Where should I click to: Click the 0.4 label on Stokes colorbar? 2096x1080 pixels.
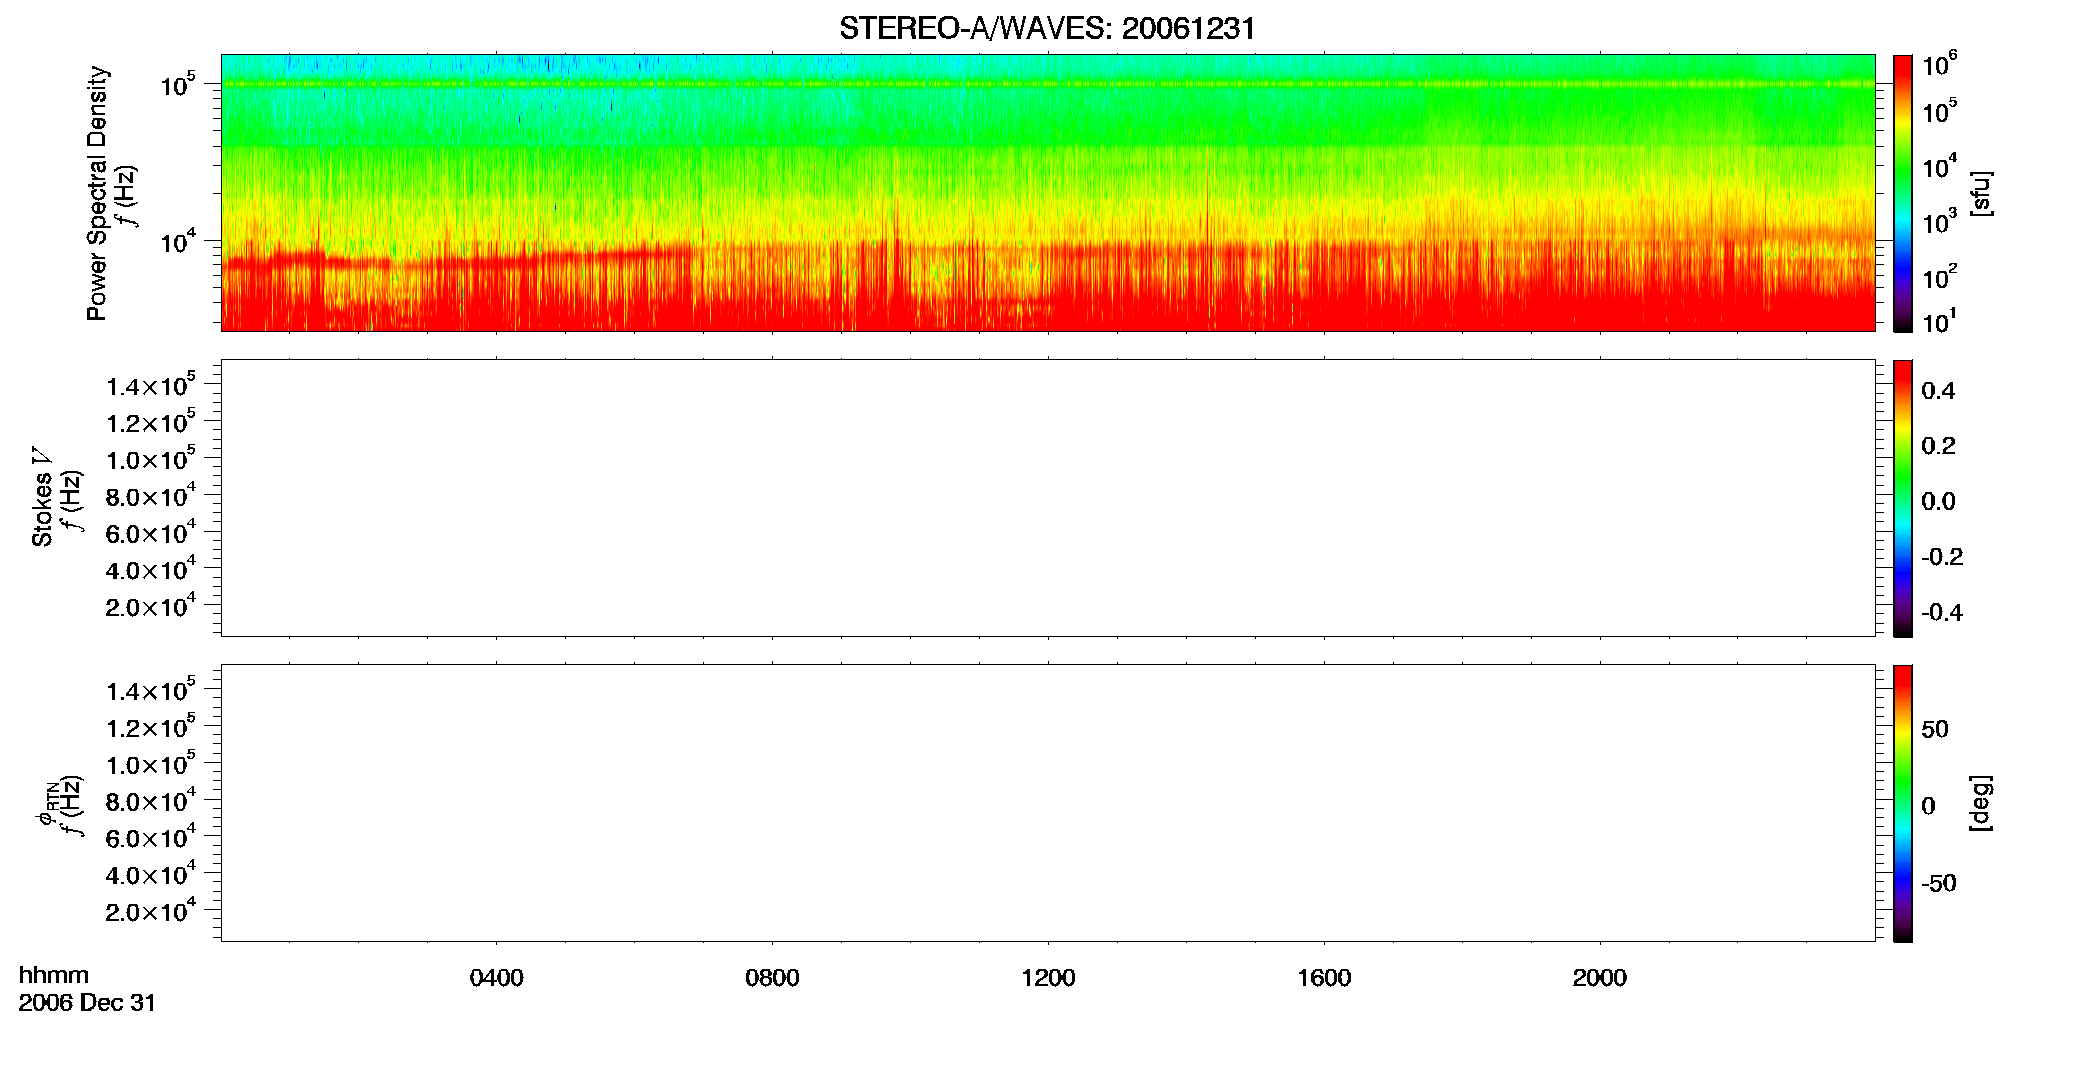1938,391
